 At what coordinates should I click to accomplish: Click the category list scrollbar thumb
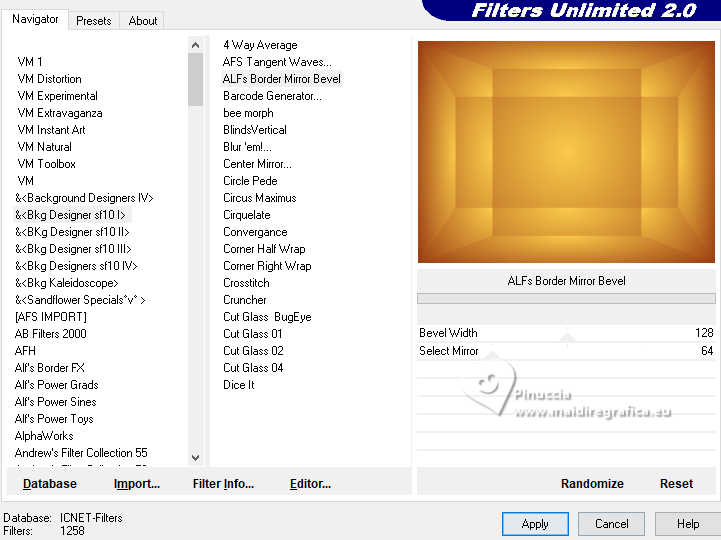click(x=195, y=79)
